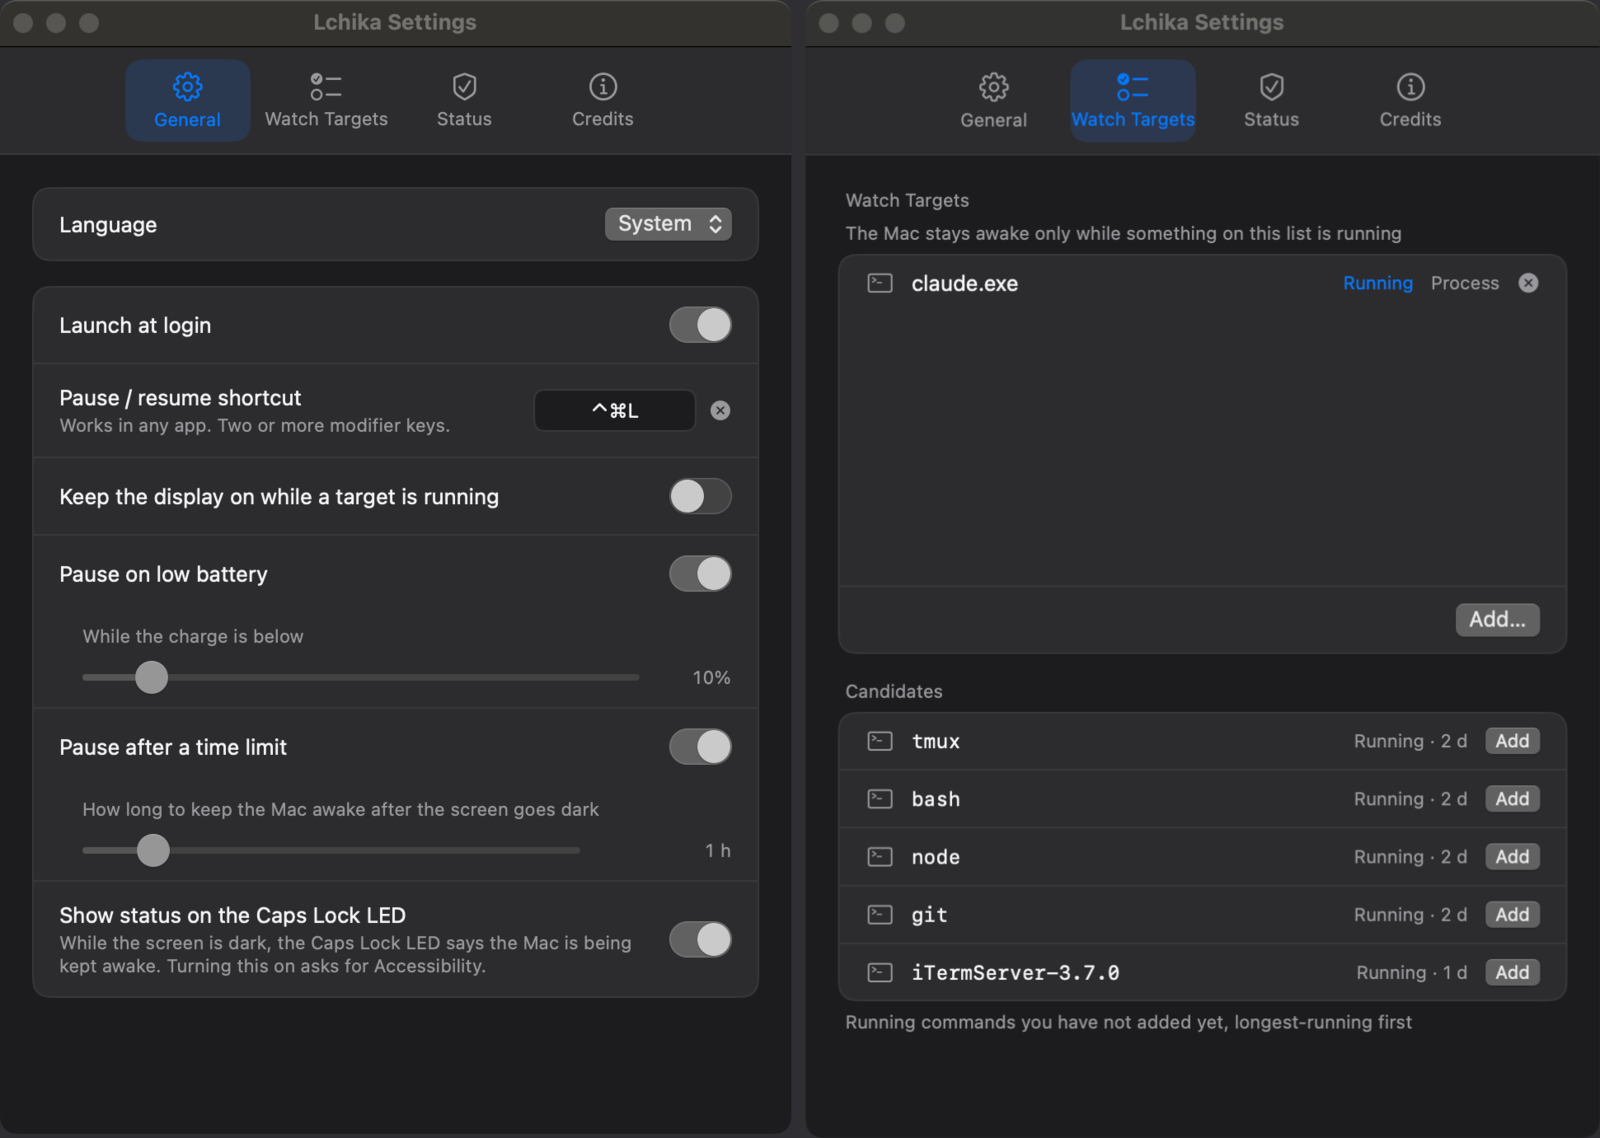Select the claude.exe watch target name
Viewport: 1600px width, 1138px height.
coord(964,284)
